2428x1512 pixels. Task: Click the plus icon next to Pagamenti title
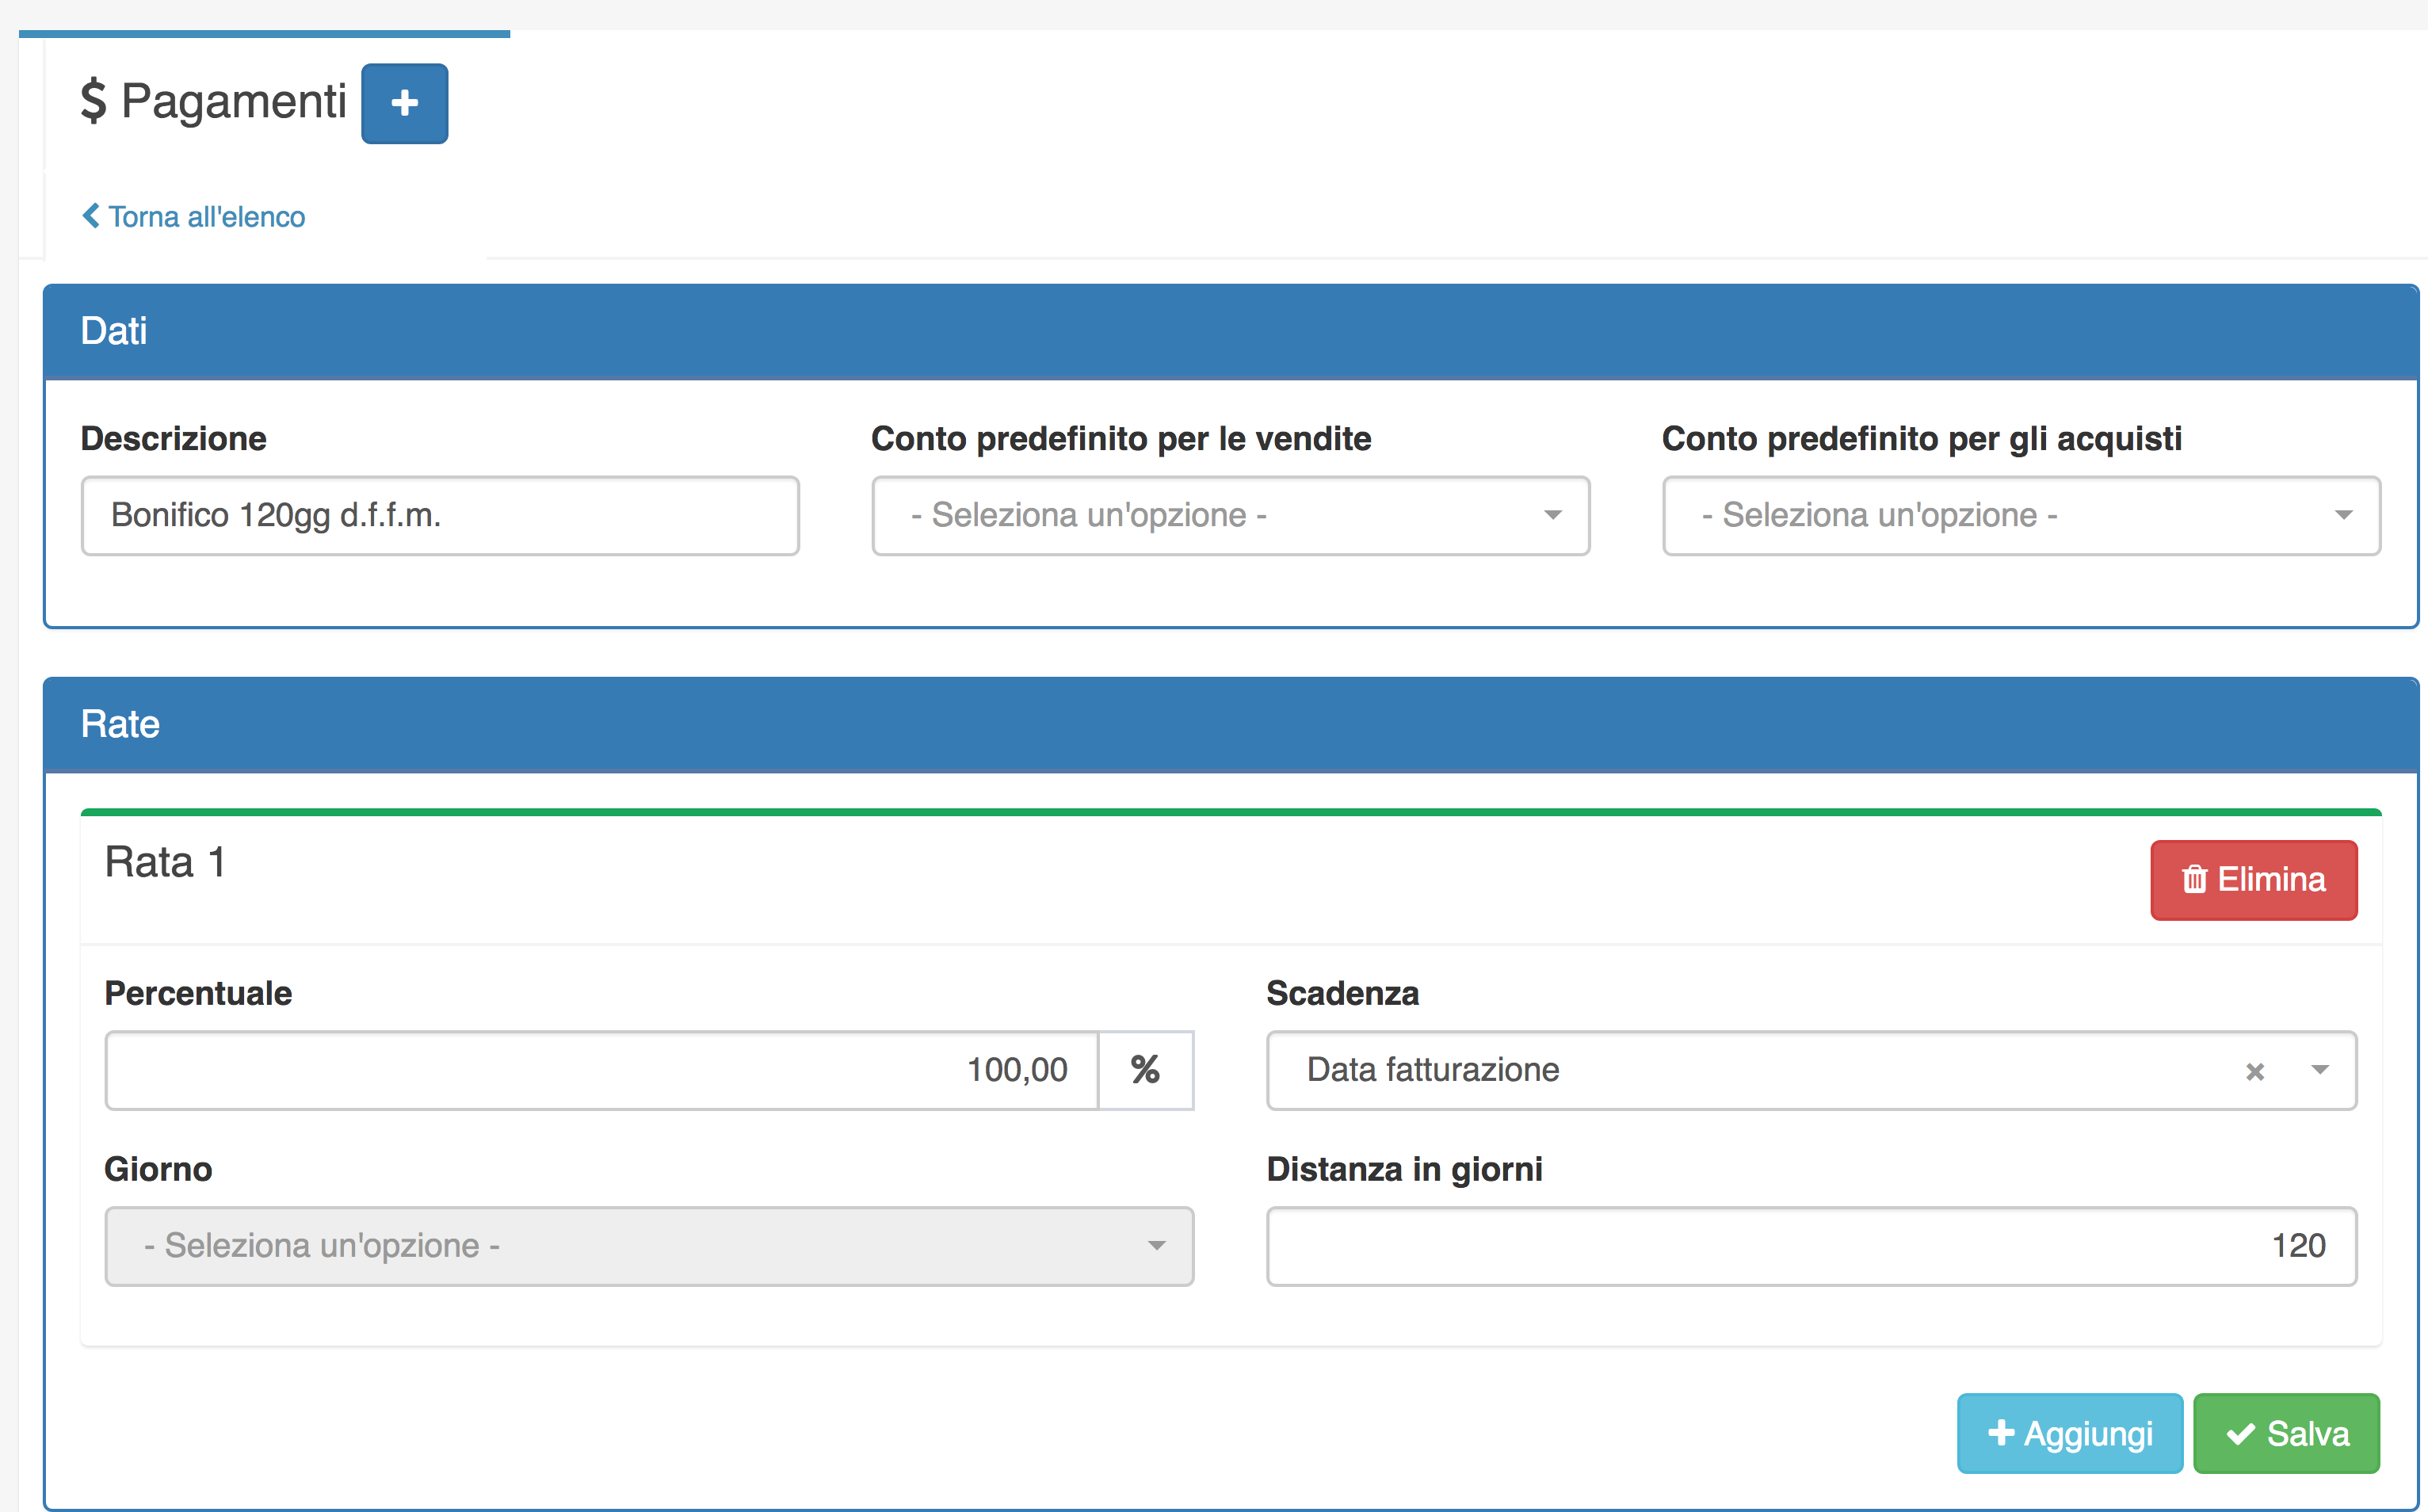(404, 103)
